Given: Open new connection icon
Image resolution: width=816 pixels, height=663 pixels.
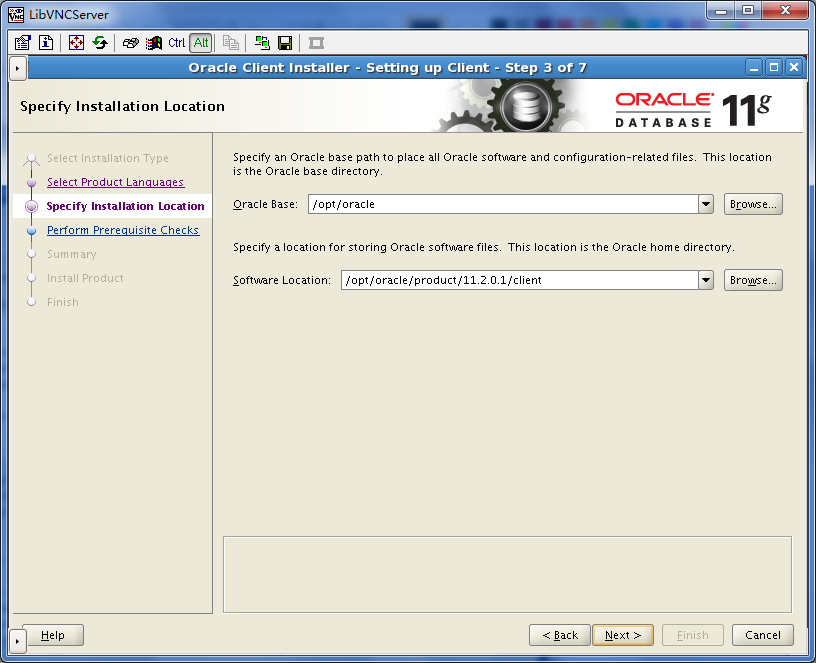Looking at the screenshot, I should (262, 43).
